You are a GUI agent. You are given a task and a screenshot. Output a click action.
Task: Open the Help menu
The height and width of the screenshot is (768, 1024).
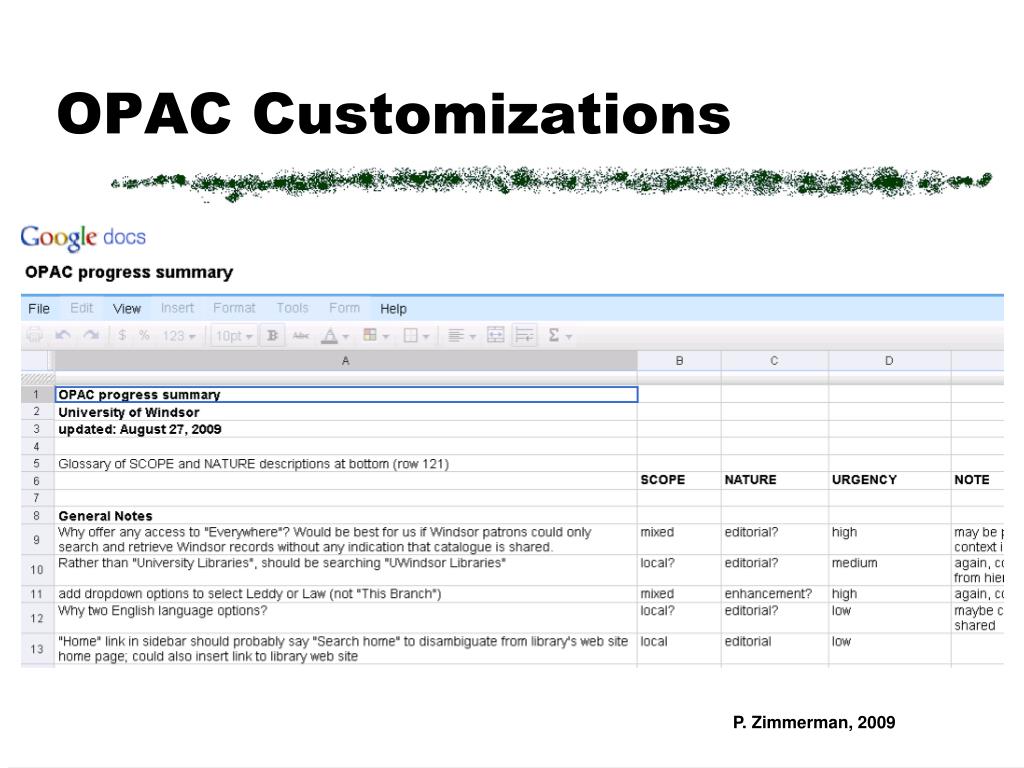393,308
